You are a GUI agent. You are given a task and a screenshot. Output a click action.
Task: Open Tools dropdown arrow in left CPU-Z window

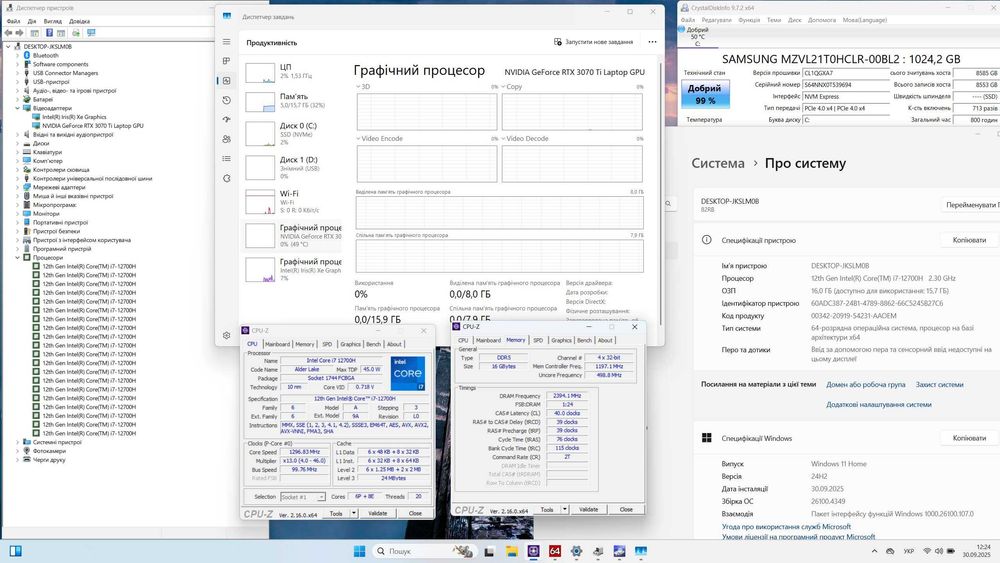coord(353,513)
